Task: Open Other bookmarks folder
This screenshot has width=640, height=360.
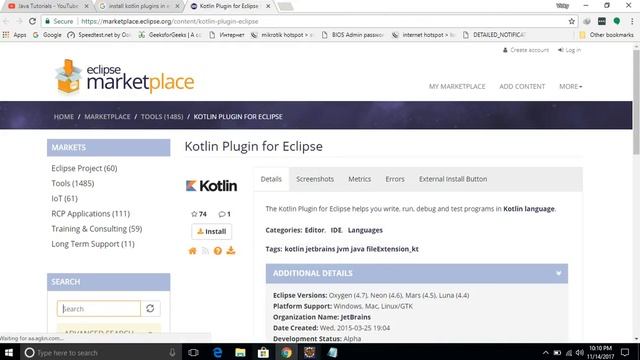Action: coord(607,35)
